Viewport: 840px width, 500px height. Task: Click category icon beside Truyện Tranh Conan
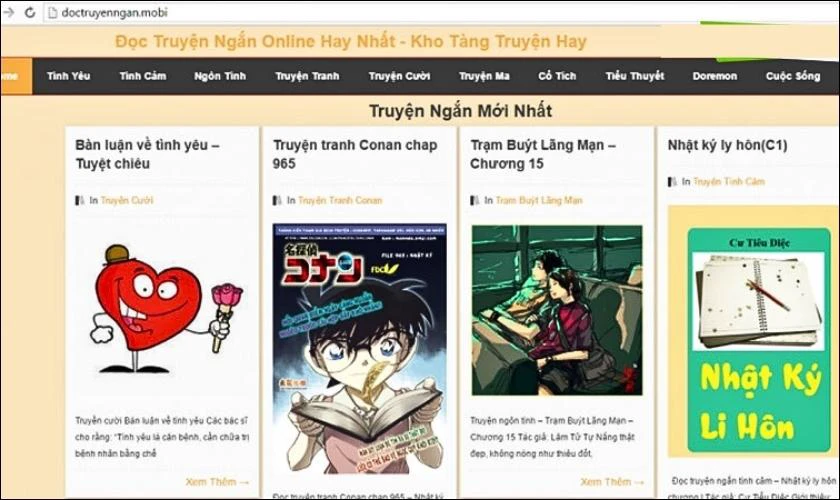(x=277, y=200)
